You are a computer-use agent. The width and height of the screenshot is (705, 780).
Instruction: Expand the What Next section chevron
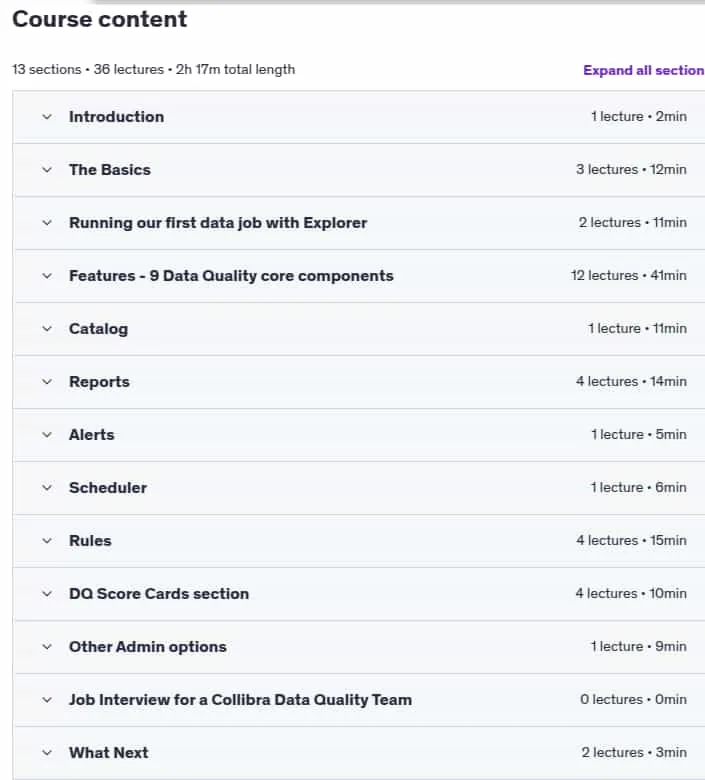pyautogui.click(x=47, y=753)
